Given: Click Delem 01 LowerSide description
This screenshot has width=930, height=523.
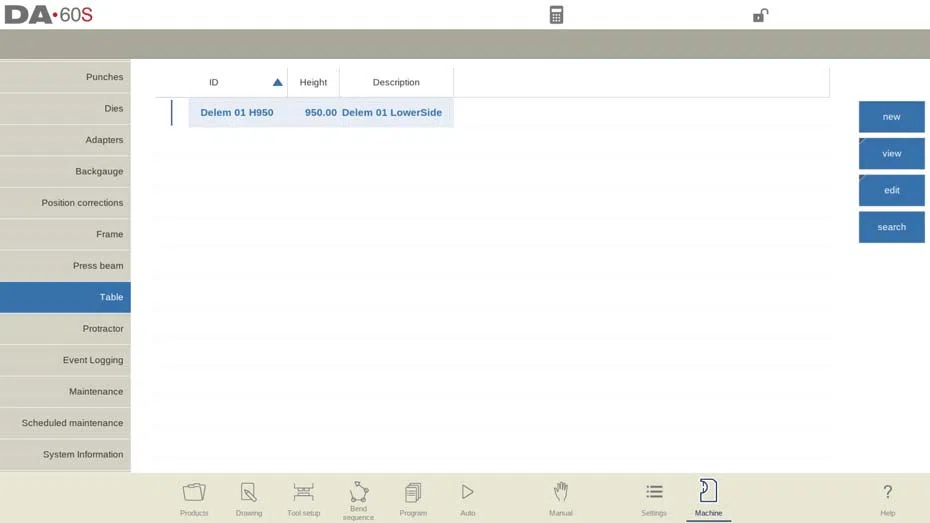Looking at the screenshot, I should pyautogui.click(x=391, y=113).
